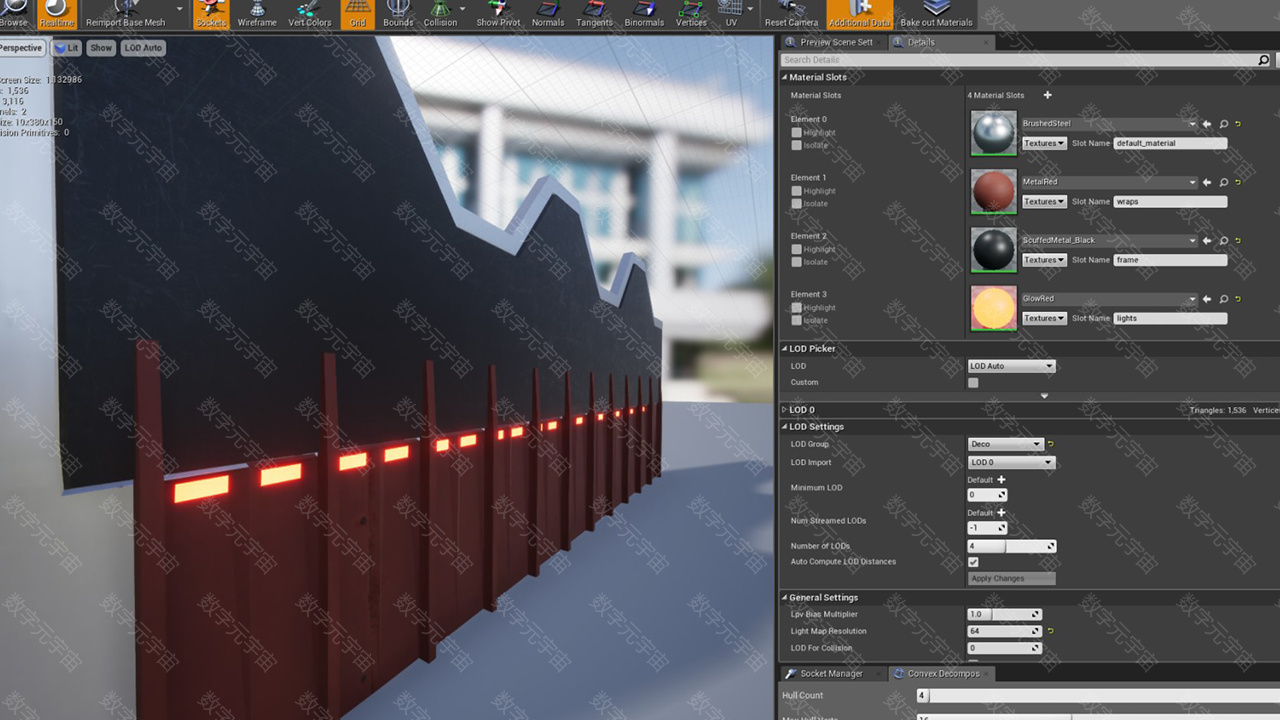Open the MetalRed material dropdown
The width and height of the screenshot is (1280, 720).
tap(1109, 182)
